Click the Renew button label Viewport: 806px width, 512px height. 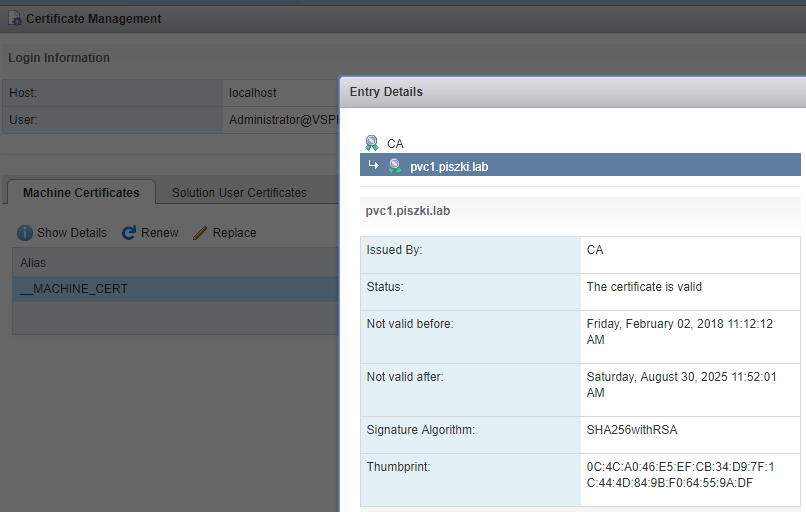(159, 233)
